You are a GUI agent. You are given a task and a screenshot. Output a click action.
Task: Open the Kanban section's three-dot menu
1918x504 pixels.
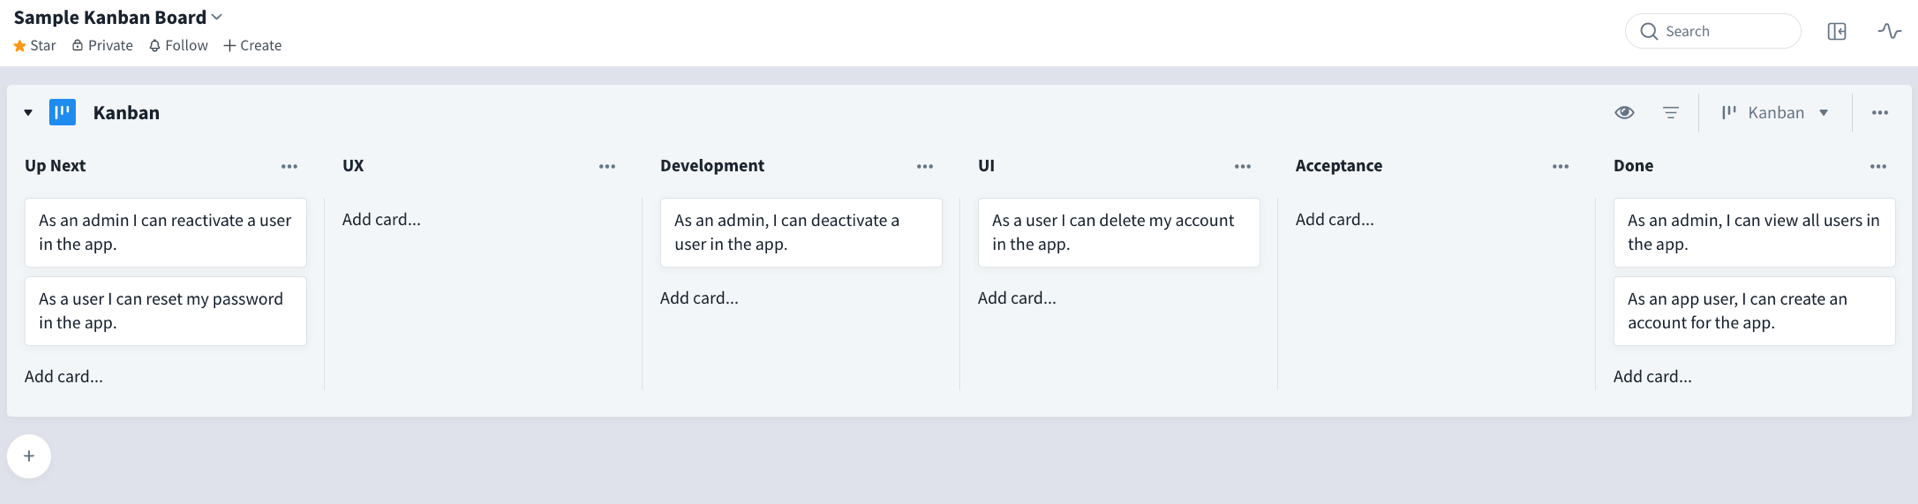click(1880, 112)
